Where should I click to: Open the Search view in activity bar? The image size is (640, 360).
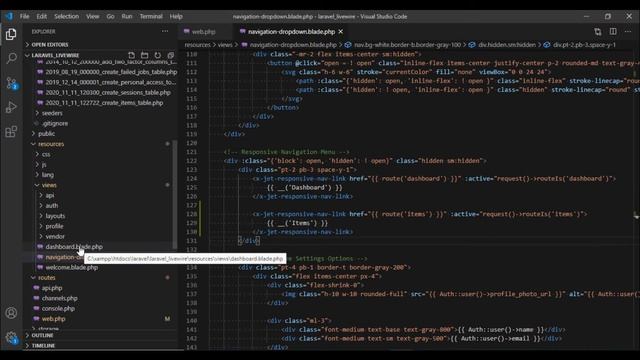click(x=11, y=58)
